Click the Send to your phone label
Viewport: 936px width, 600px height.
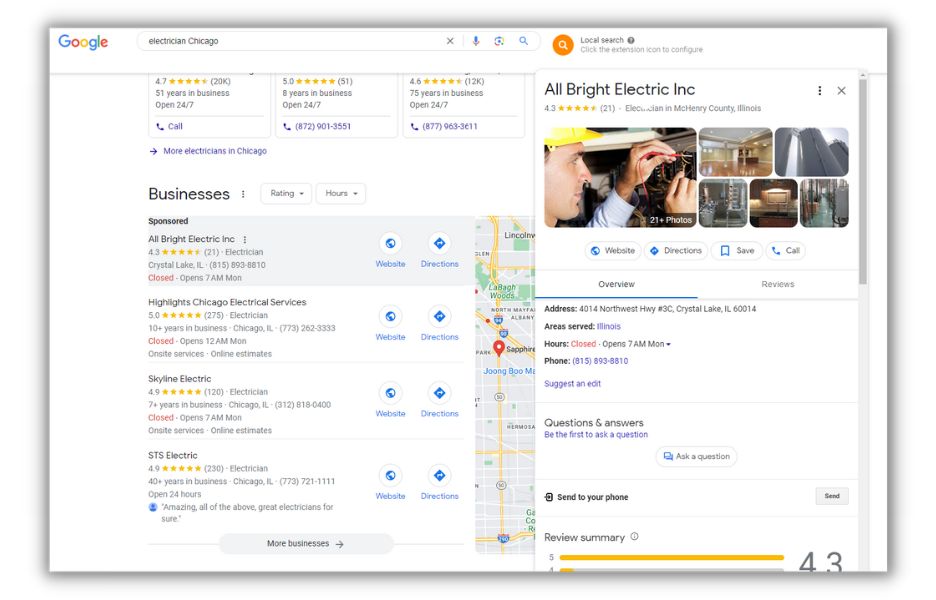tap(592, 497)
